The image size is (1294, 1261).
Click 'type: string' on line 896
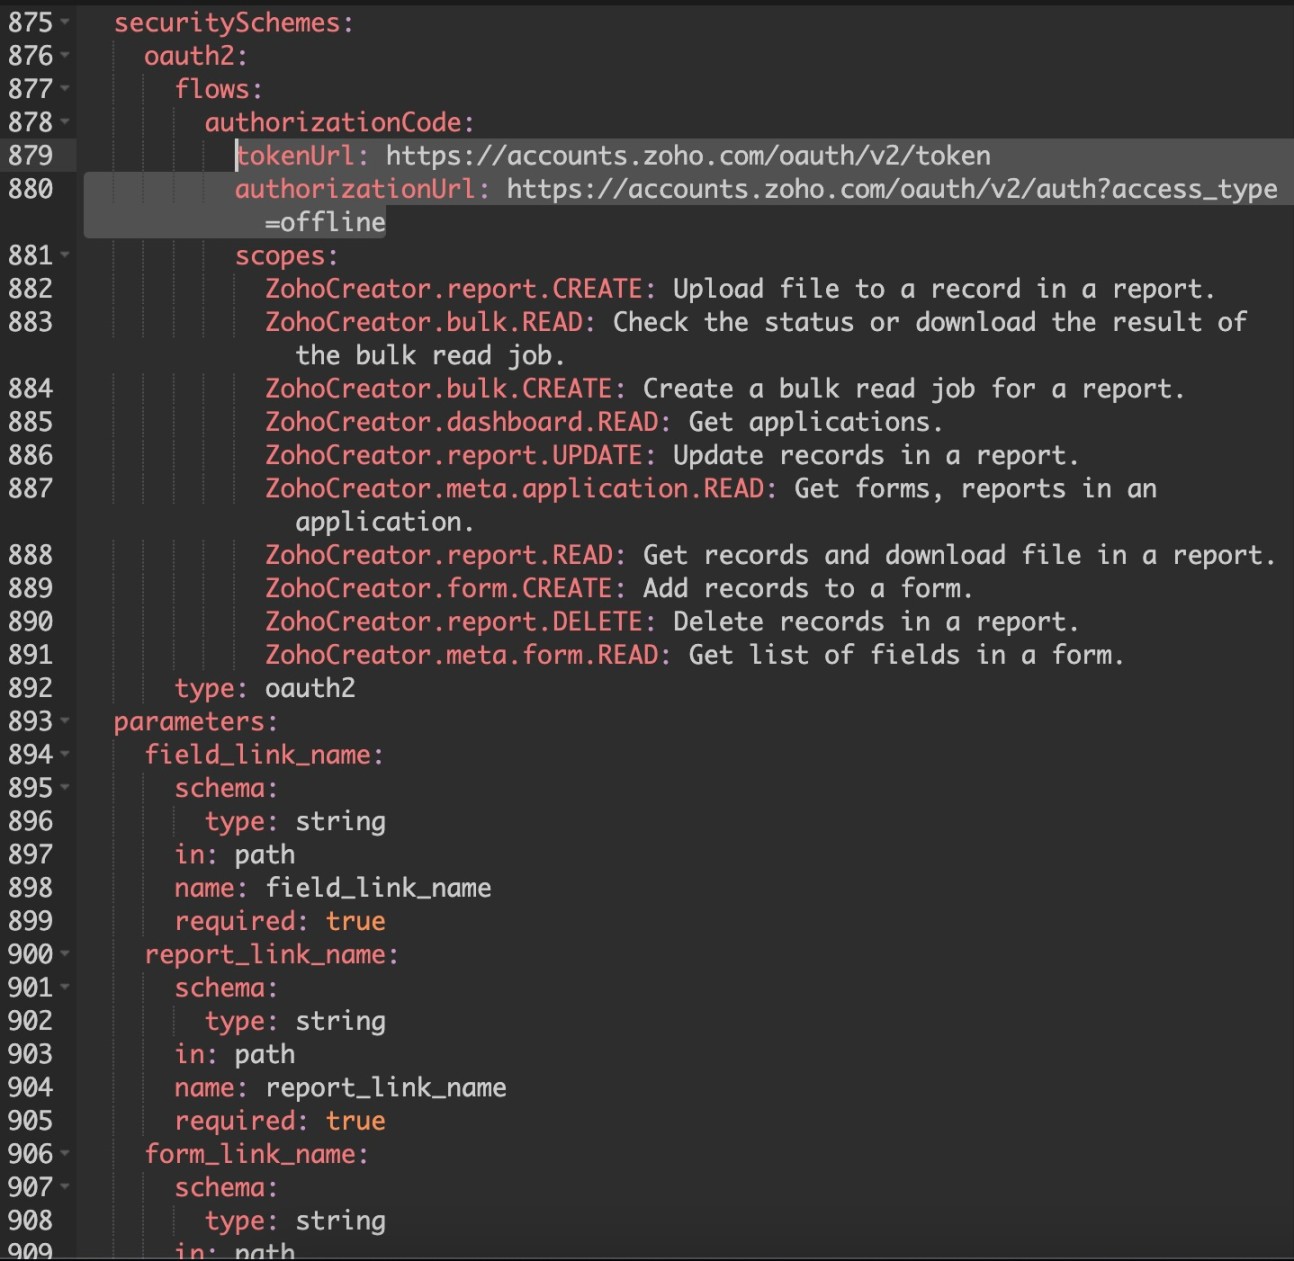[x=295, y=821]
